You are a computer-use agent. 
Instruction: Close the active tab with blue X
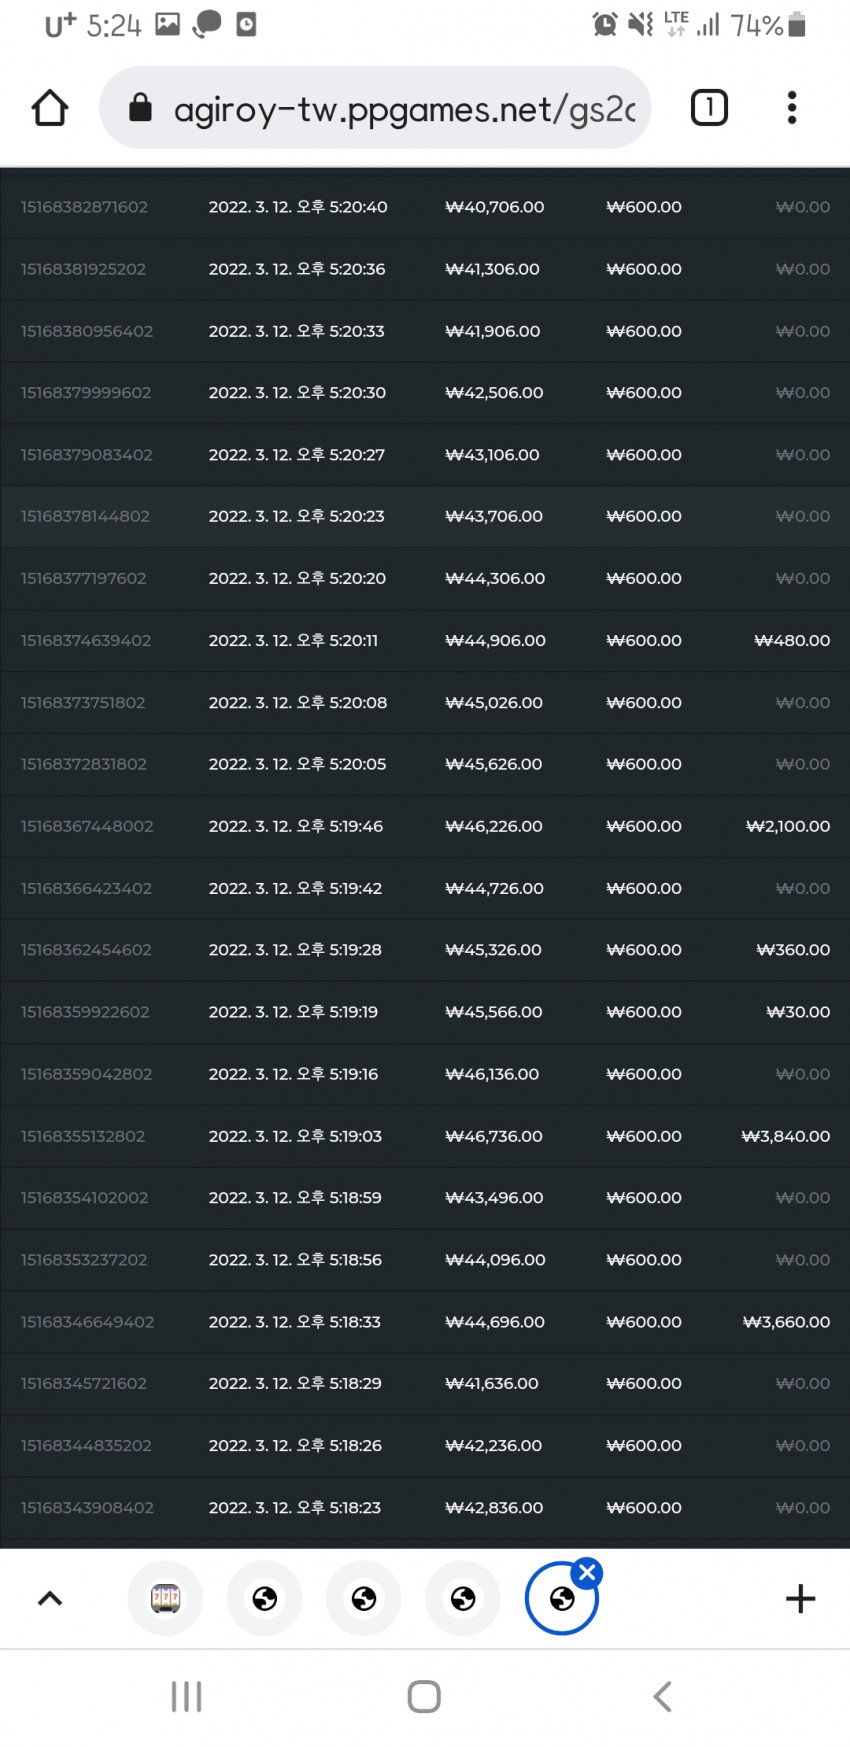[x=587, y=1572]
